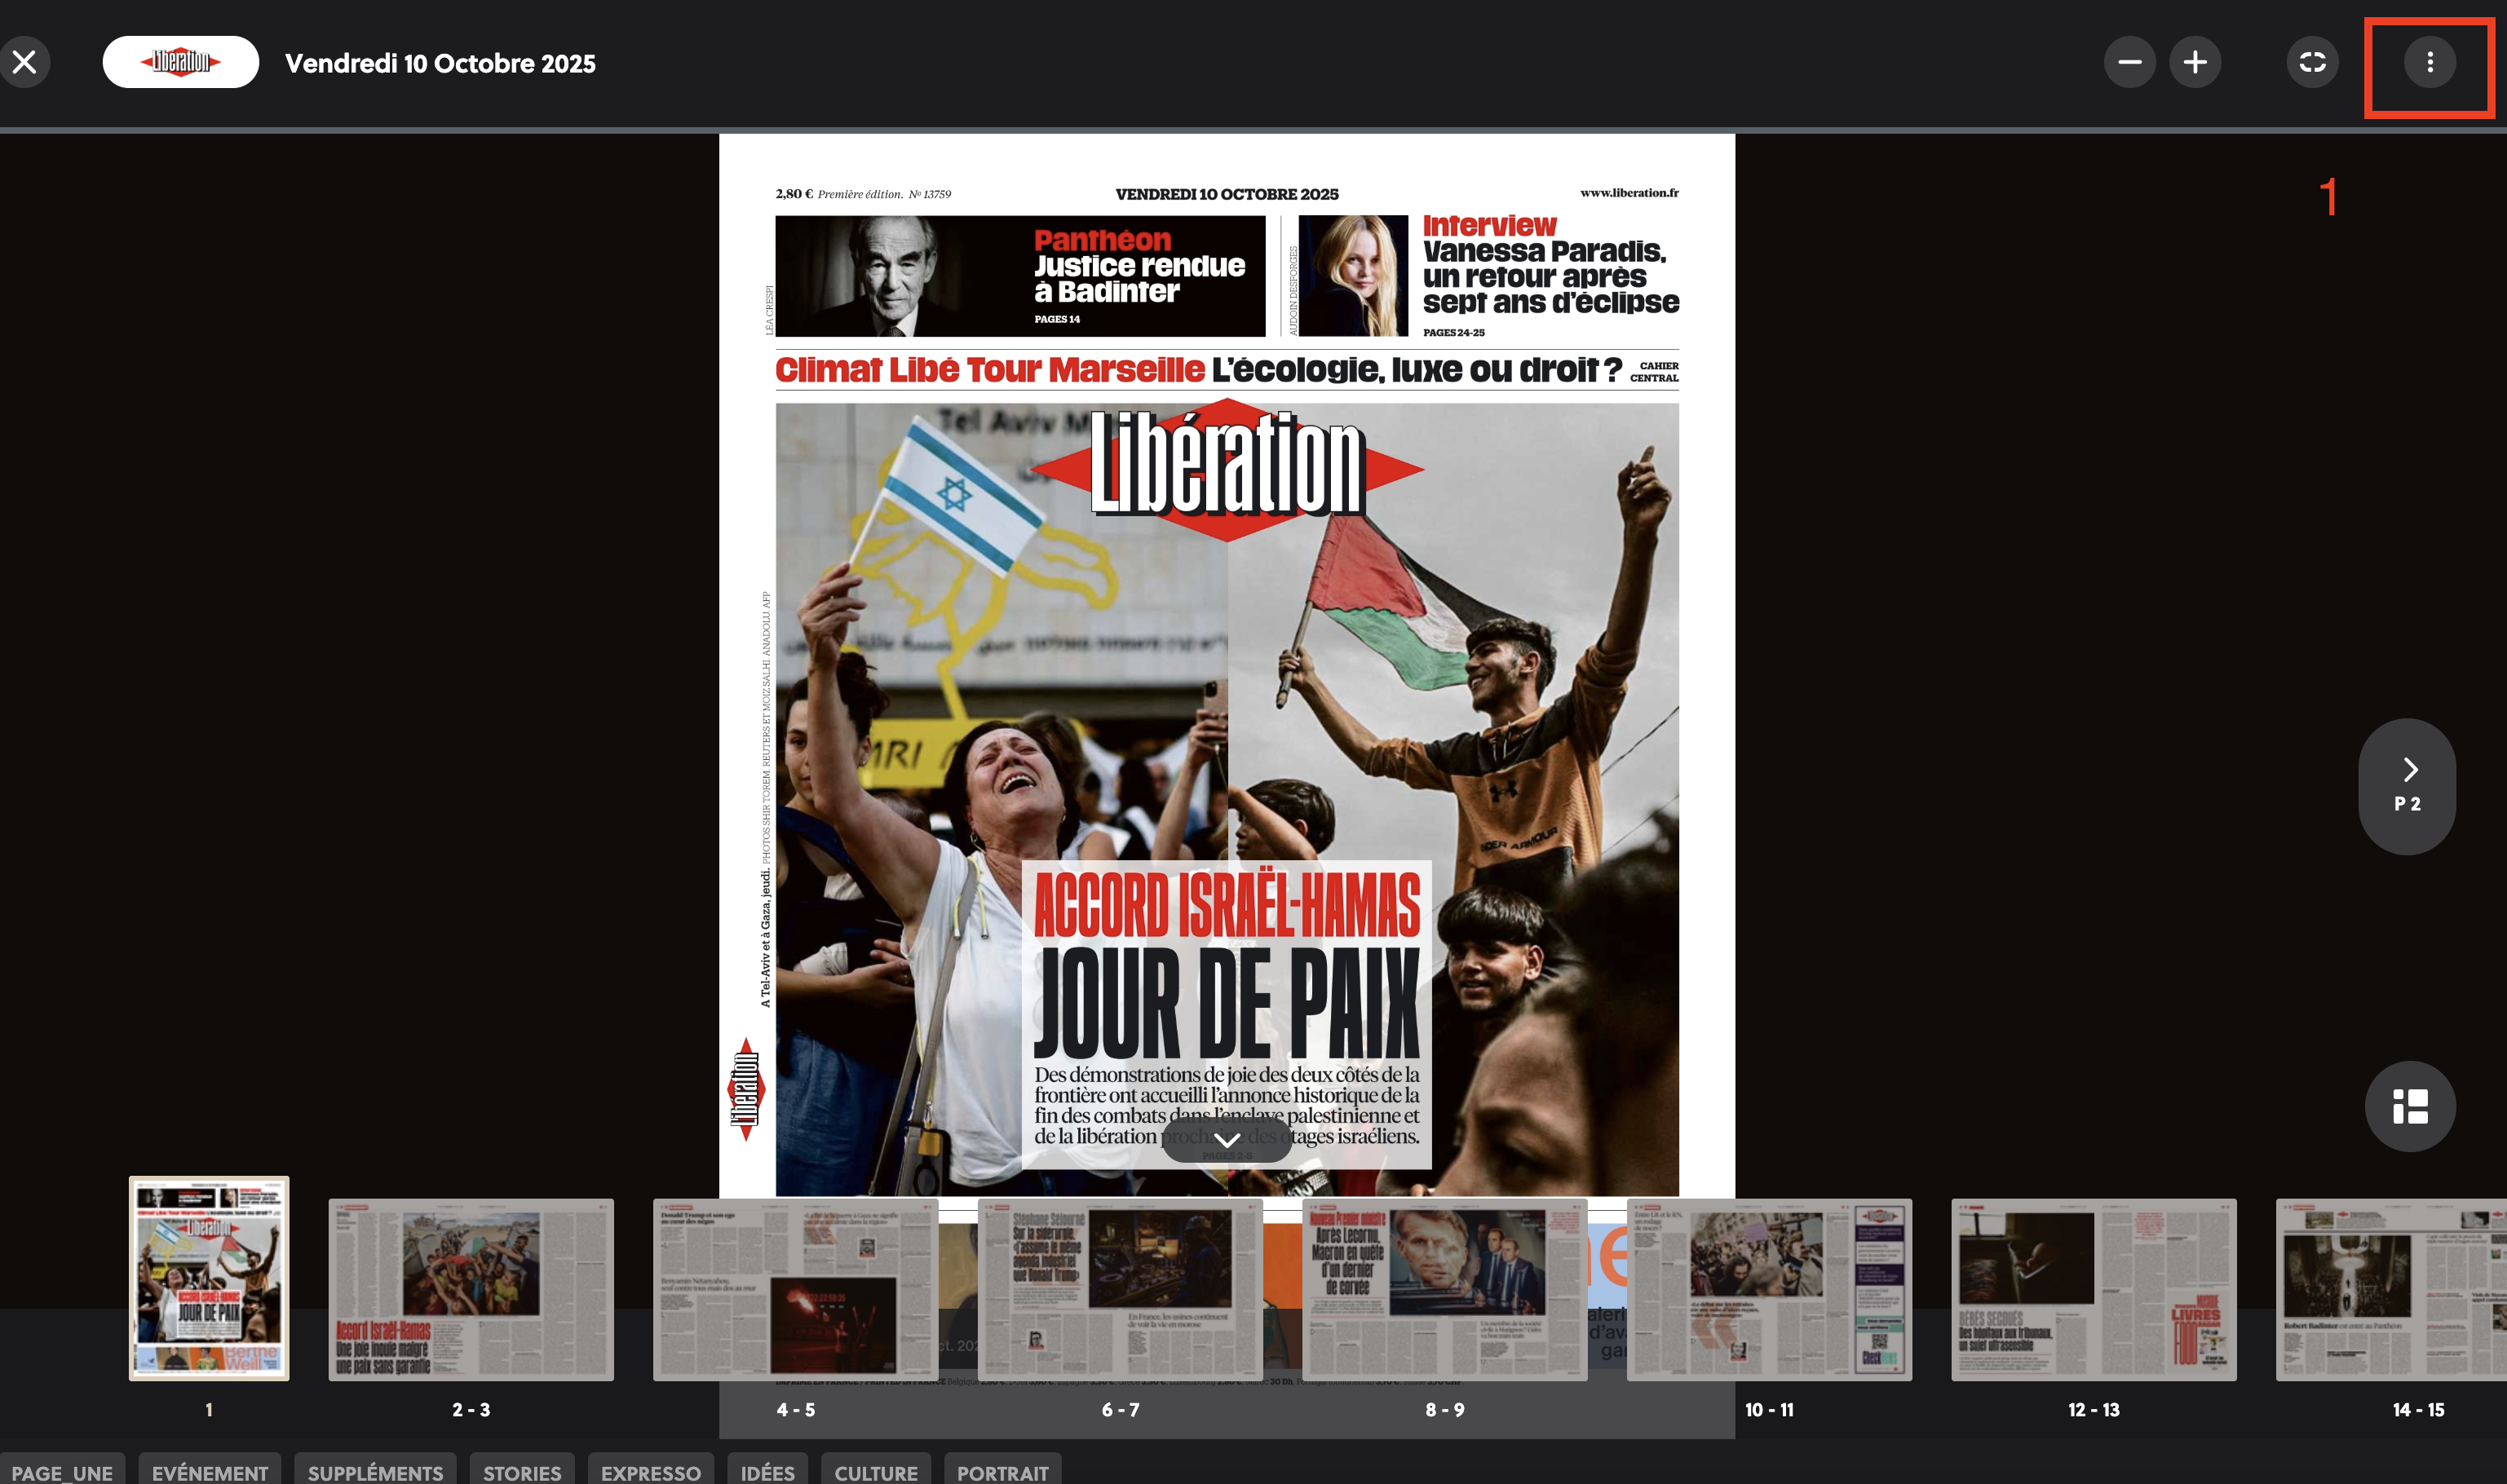Image resolution: width=2507 pixels, height=1484 pixels.
Task: Switch to IDÉES section tab
Action: [x=768, y=1470]
